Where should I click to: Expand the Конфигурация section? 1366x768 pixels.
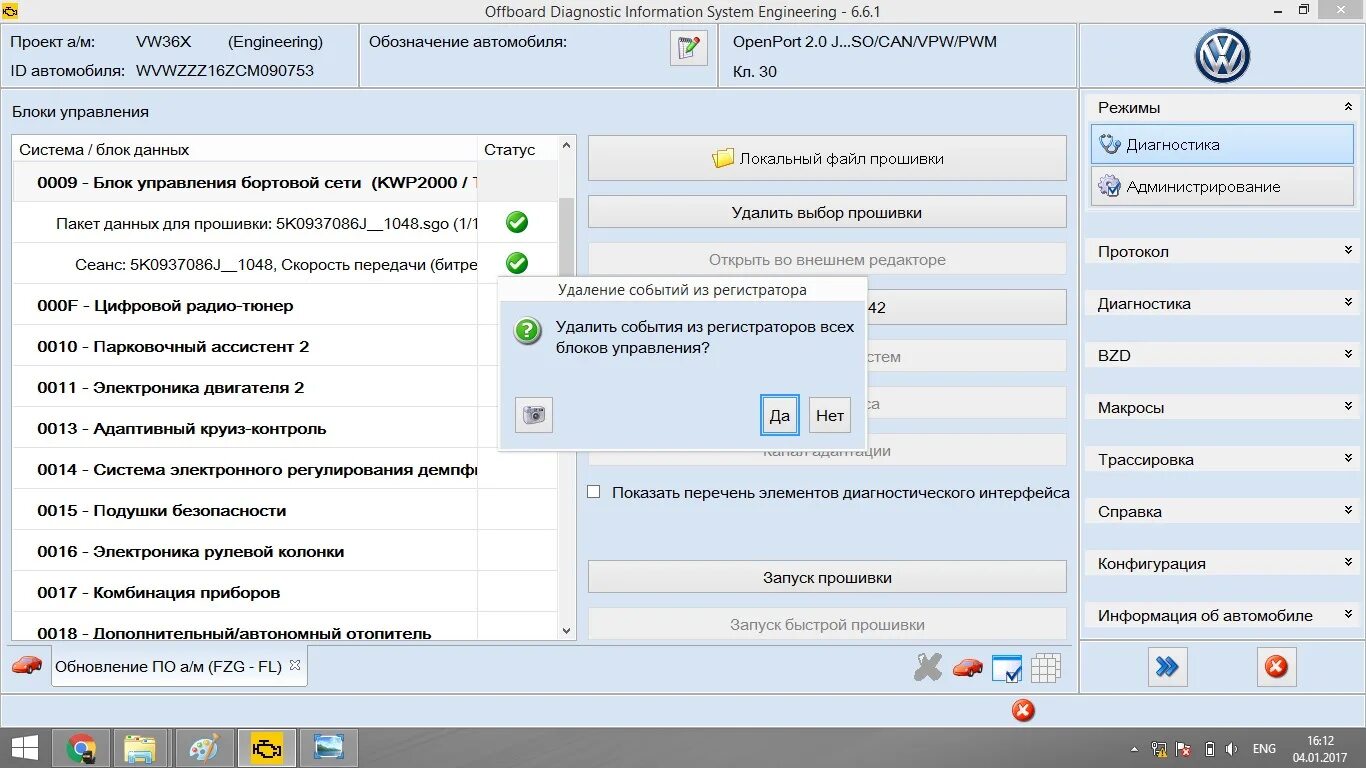[1348, 563]
